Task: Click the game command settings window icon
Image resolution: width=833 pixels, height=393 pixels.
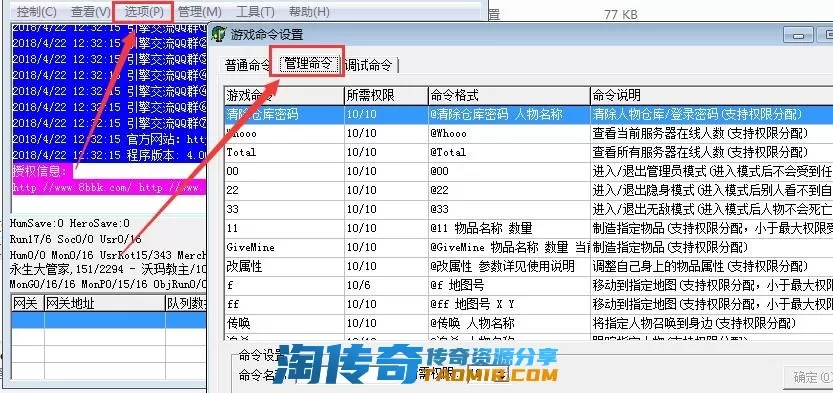Action: coord(219,34)
